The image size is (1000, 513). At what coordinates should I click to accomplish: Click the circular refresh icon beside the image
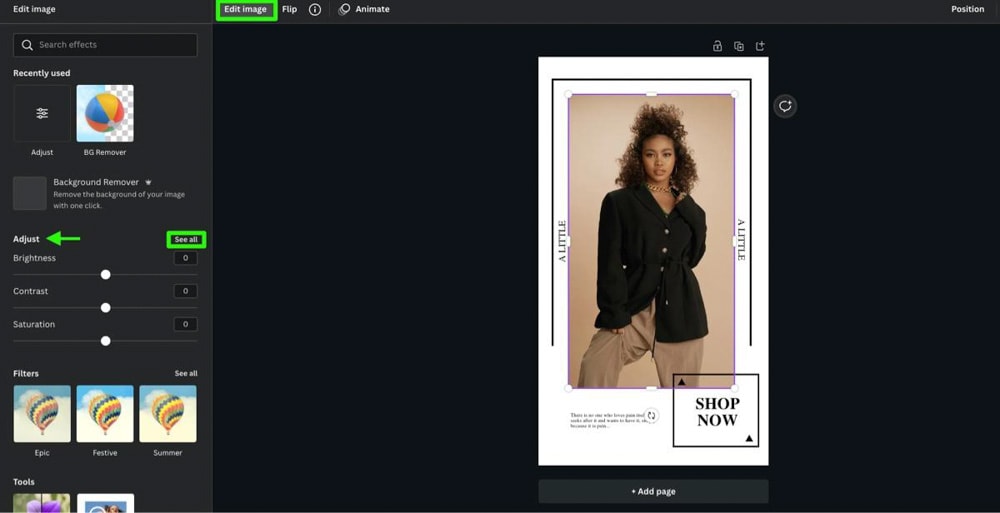click(785, 106)
